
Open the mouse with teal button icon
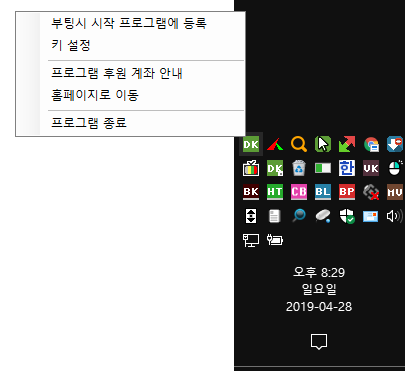coord(395,168)
